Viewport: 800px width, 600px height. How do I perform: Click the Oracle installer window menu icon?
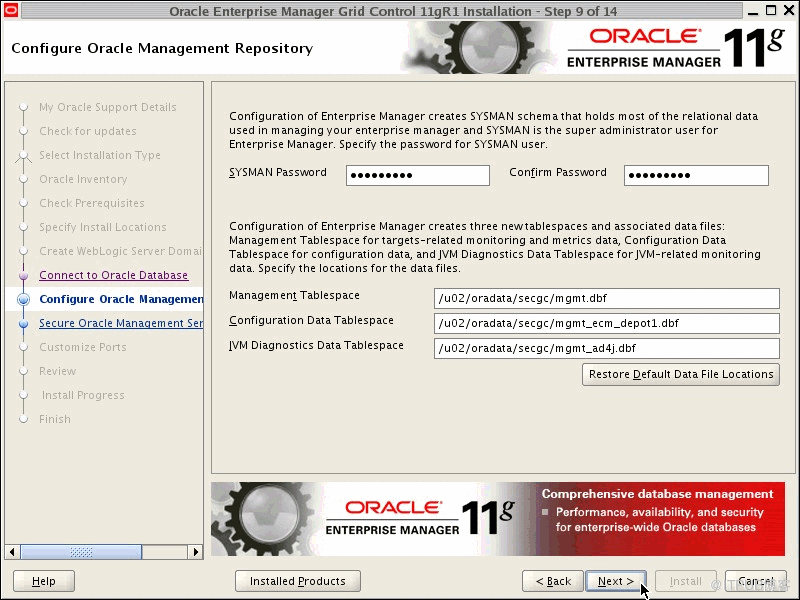11,10
